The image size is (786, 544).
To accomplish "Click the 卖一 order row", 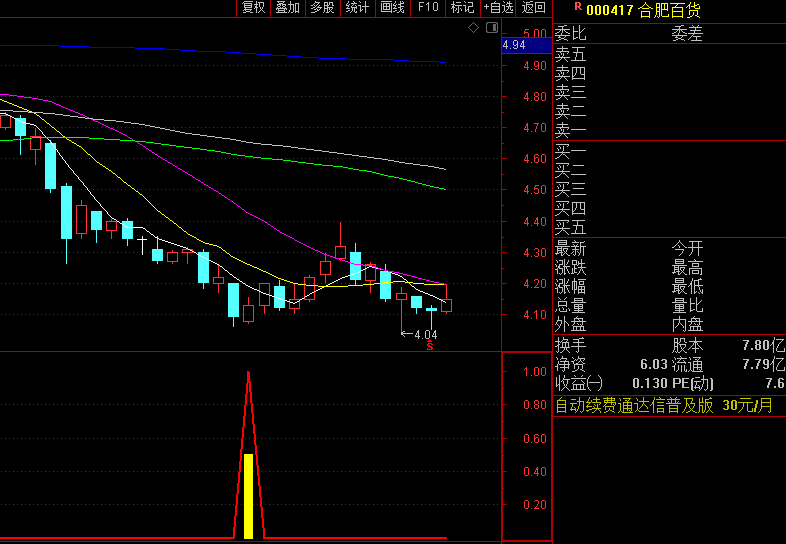I will (x=669, y=130).
